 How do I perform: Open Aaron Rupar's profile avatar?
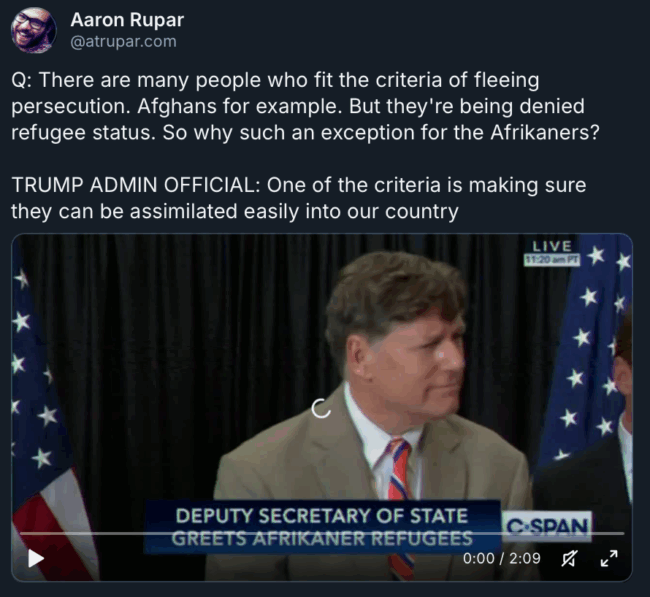34,30
